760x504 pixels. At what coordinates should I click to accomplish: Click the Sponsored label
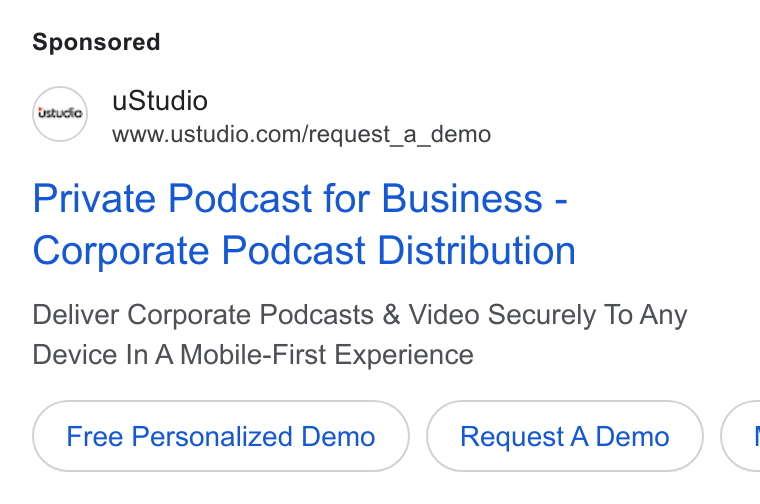click(96, 42)
